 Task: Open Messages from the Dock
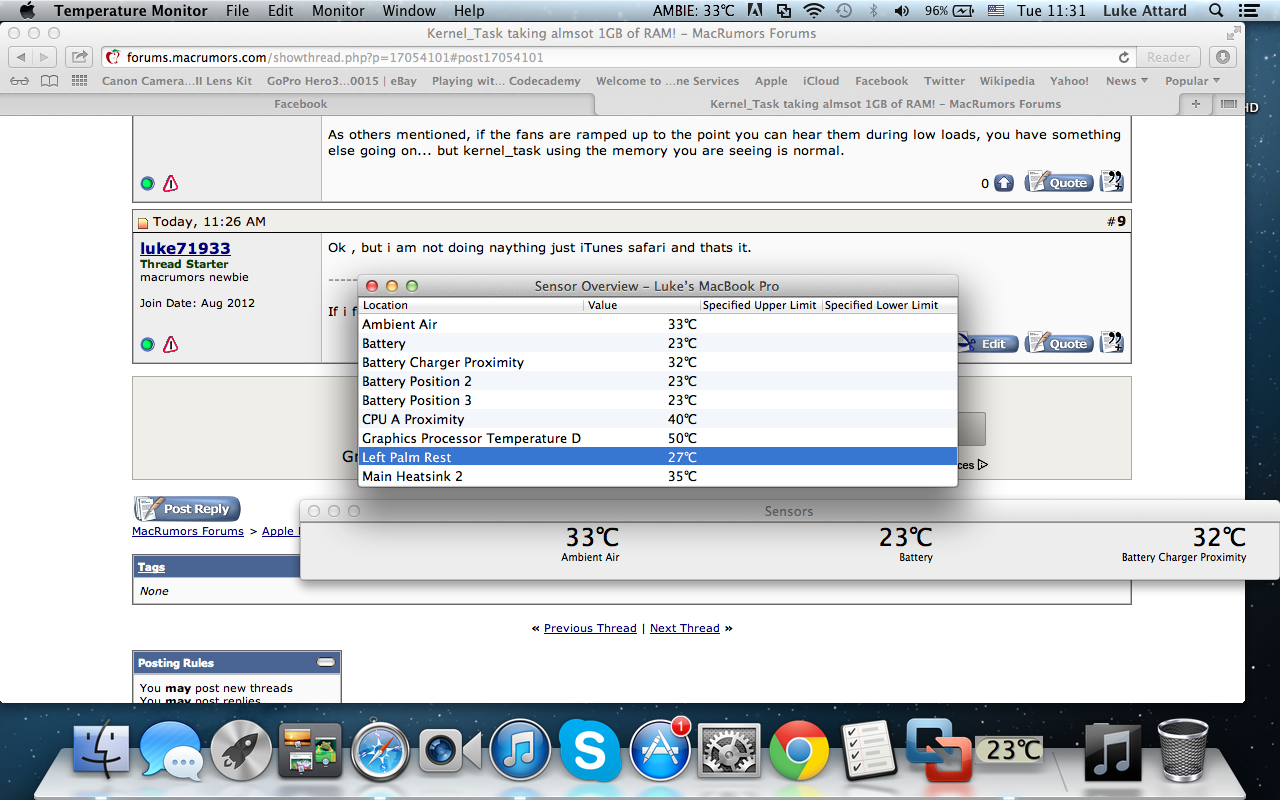(x=171, y=751)
